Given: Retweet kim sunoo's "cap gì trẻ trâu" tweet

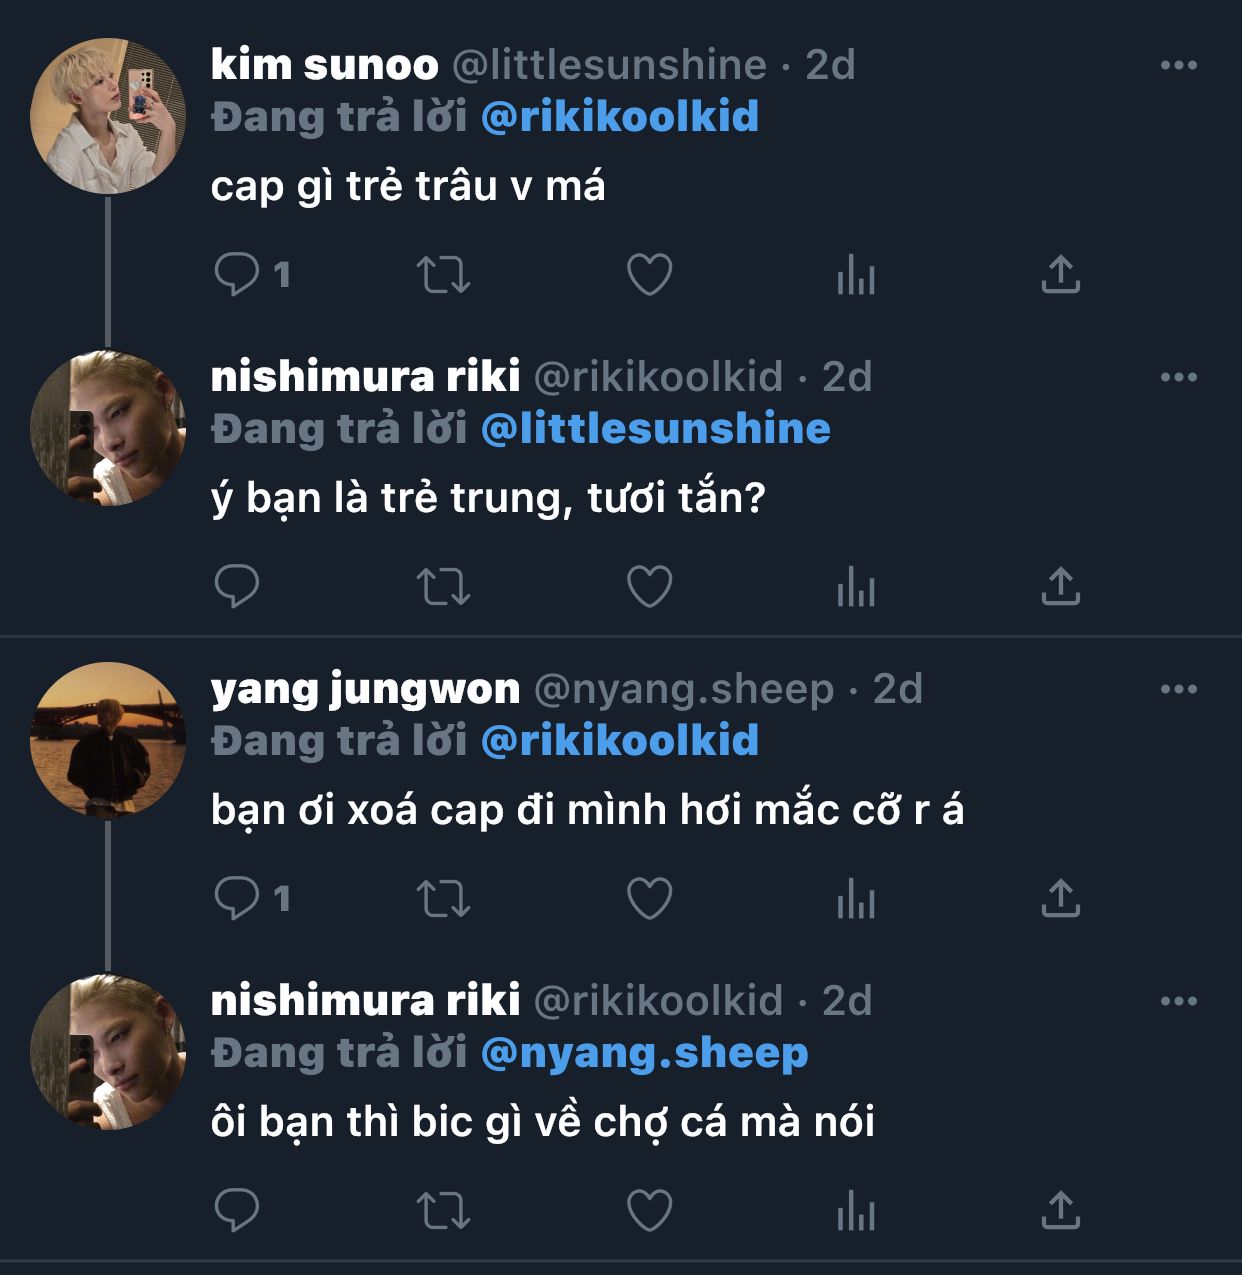Looking at the screenshot, I should [443, 274].
